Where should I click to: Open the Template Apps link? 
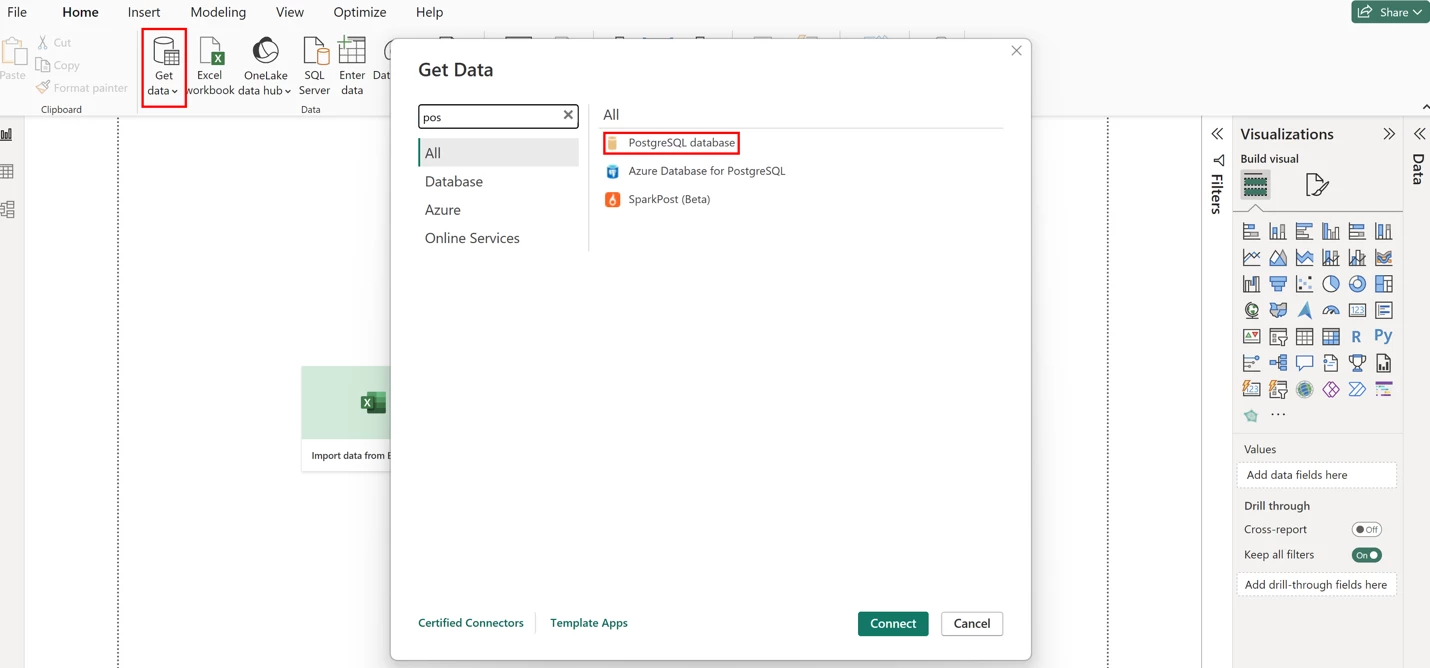click(589, 623)
